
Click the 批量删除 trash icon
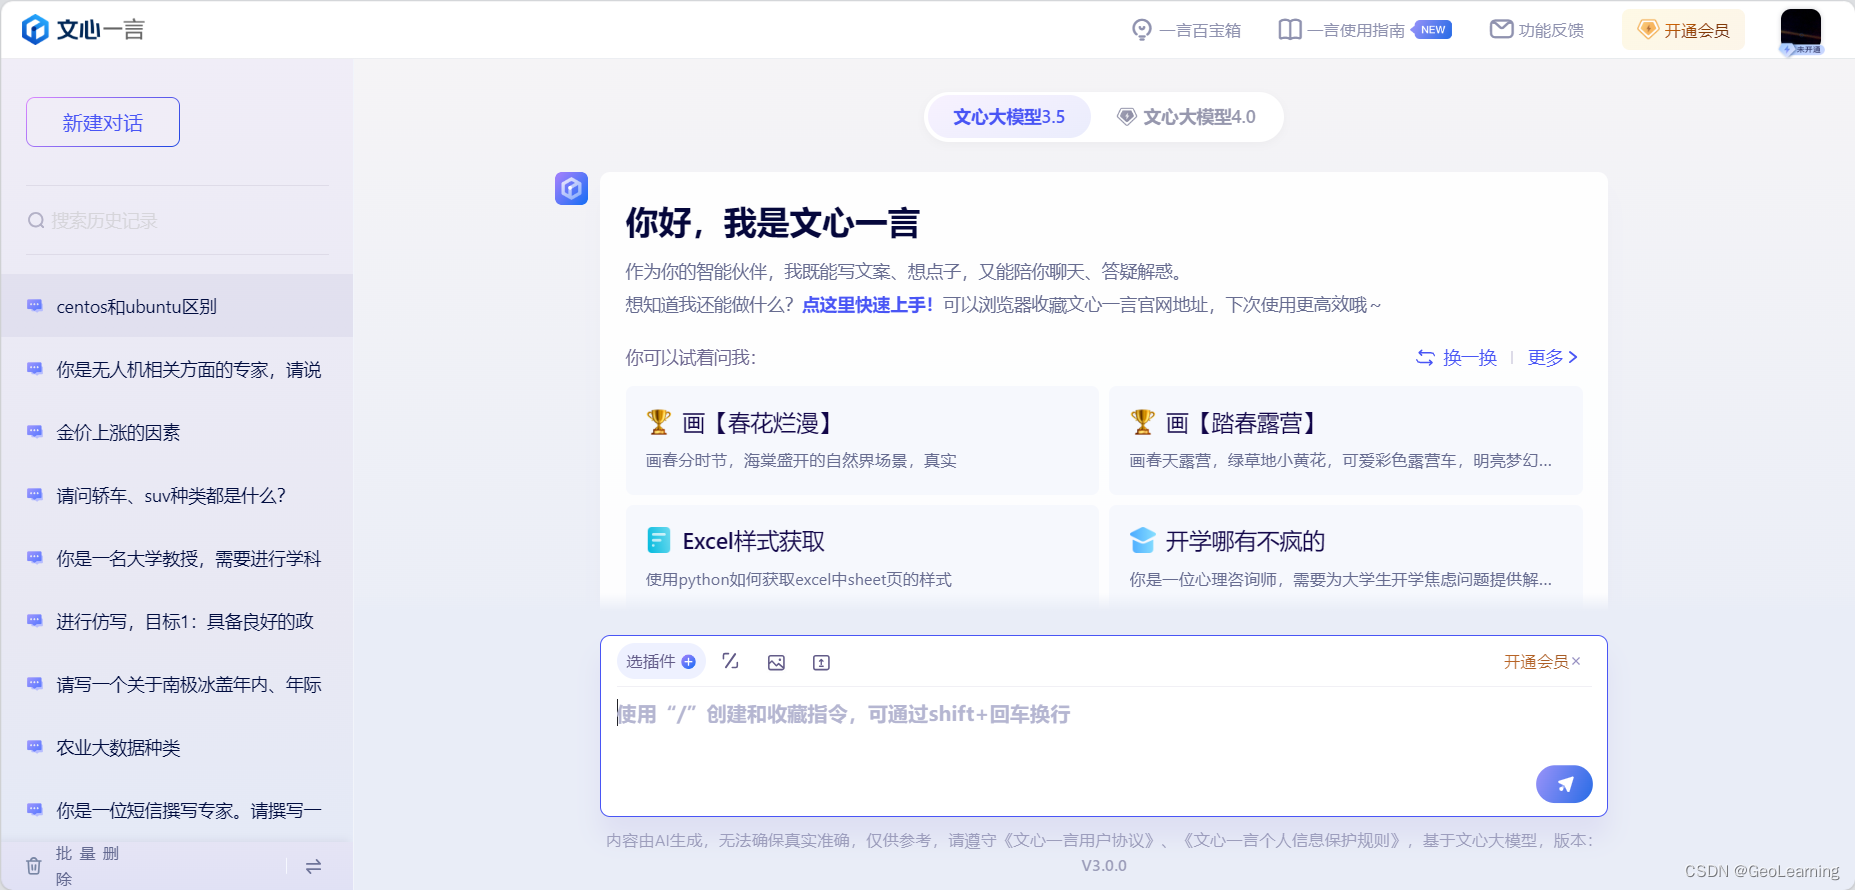pyautogui.click(x=34, y=866)
